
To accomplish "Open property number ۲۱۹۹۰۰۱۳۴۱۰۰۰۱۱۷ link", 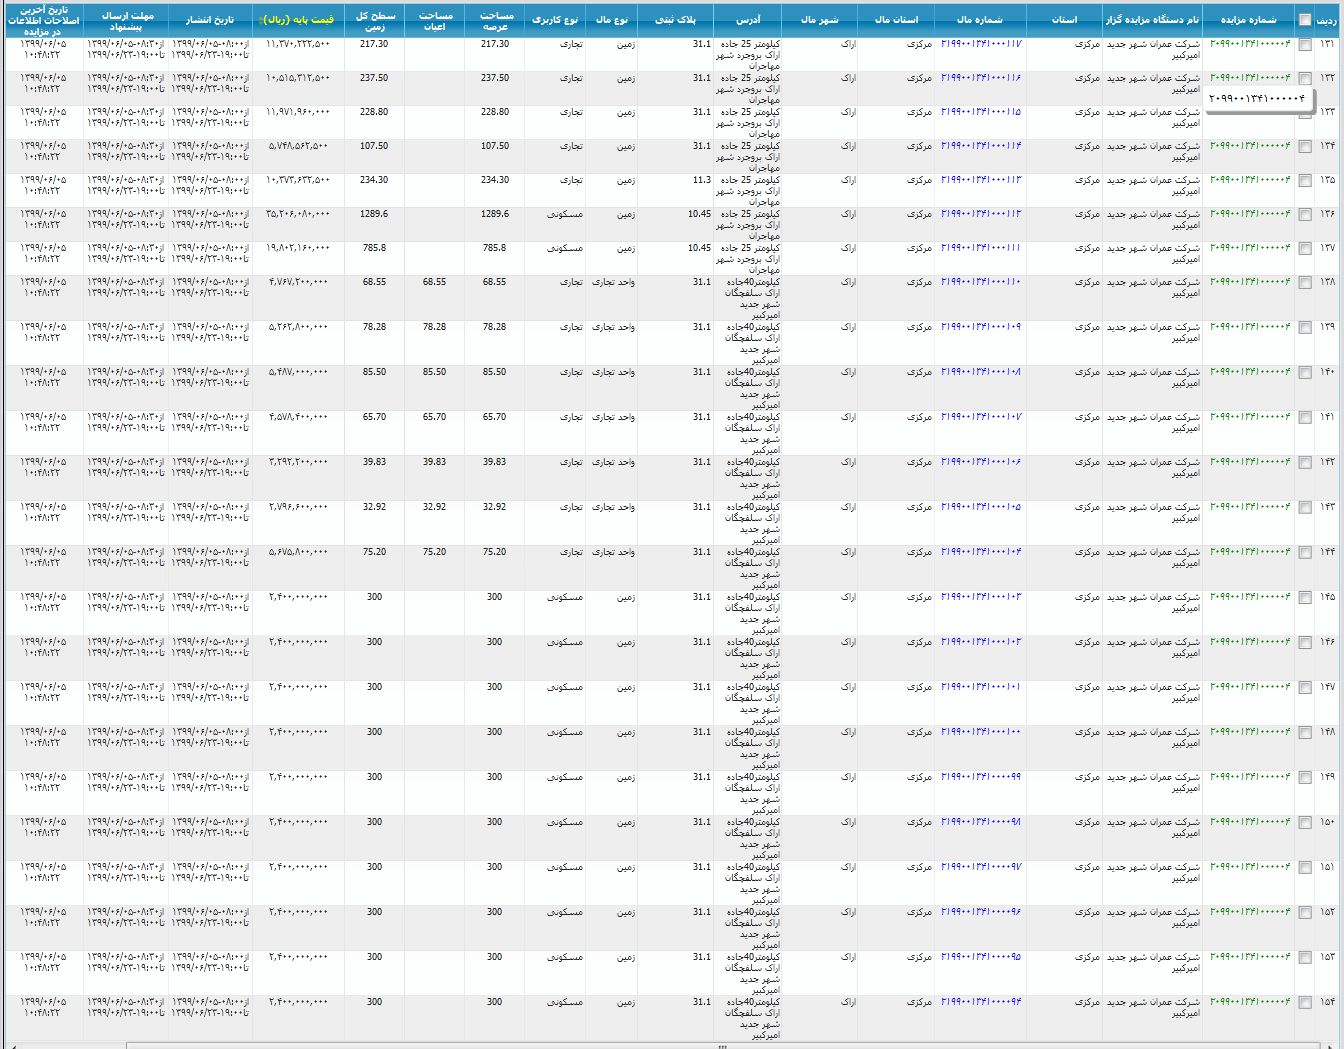I will pos(981,44).
